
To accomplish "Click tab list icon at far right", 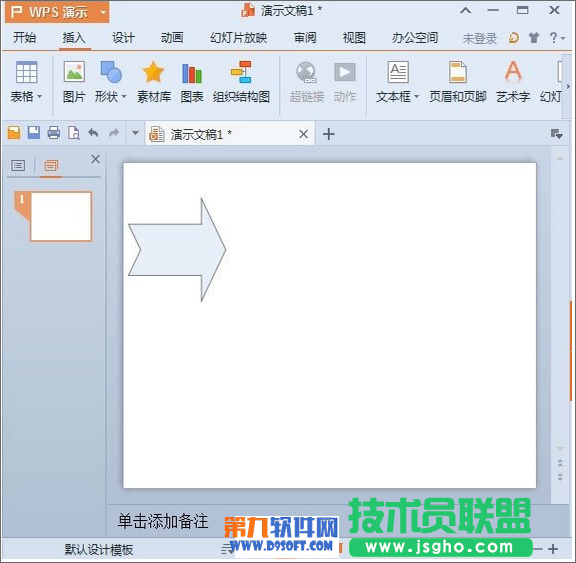I will click(x=557, y=134).
